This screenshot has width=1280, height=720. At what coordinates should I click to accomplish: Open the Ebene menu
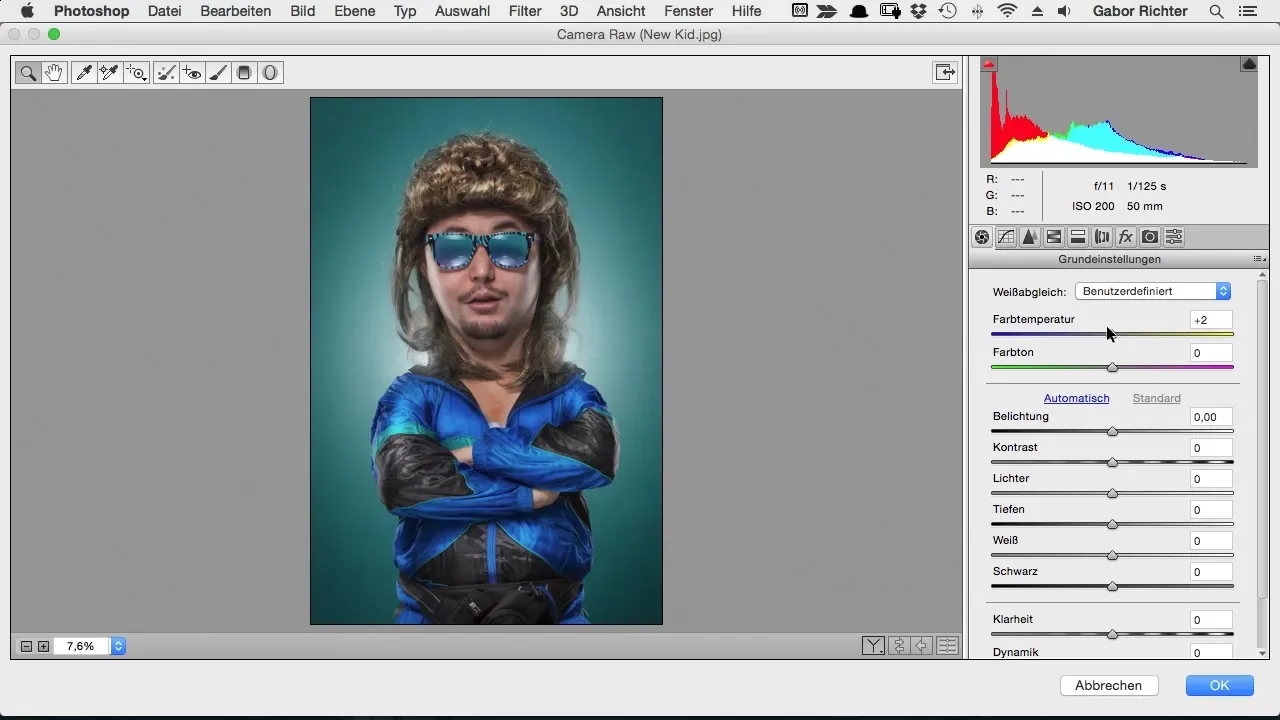click(x=355, y=11)
